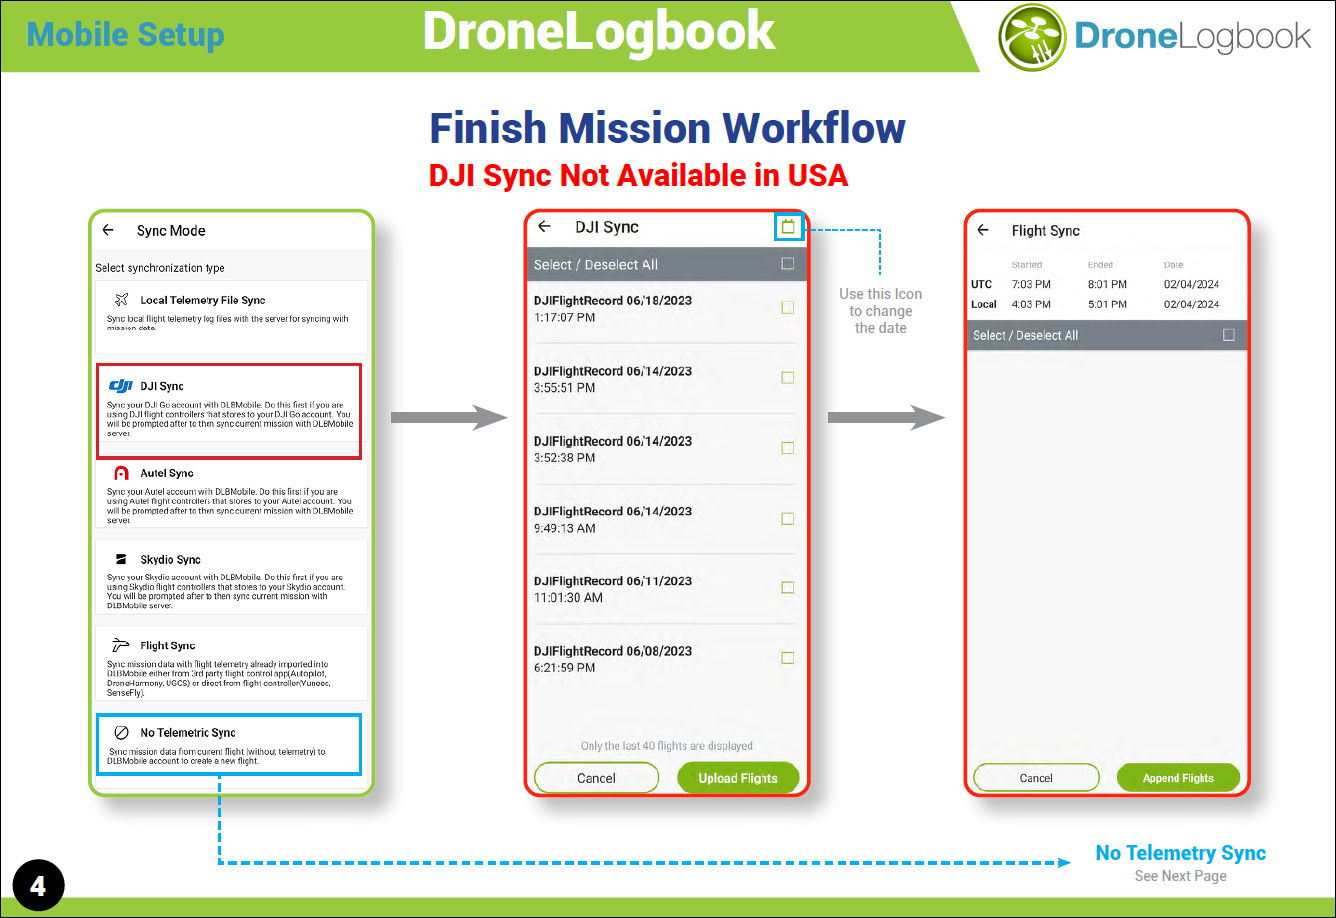Viewport: 1336px width, 918px height.
Task: Choose the DJI Sync option
Action: [x=229, y=411]
